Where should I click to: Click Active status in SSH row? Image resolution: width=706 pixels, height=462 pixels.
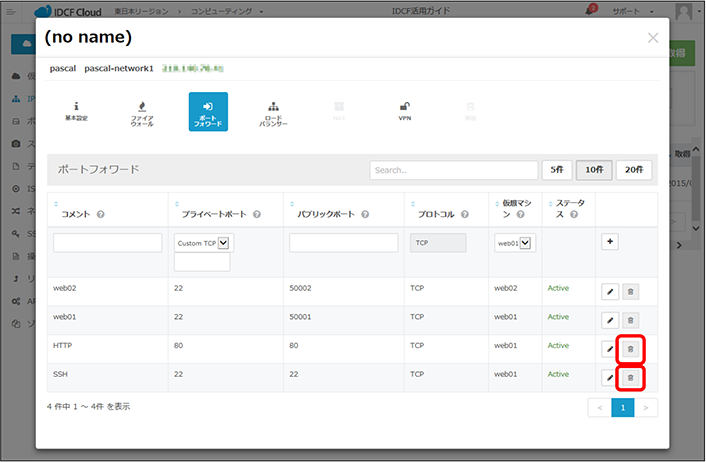(x=558, y=374)
